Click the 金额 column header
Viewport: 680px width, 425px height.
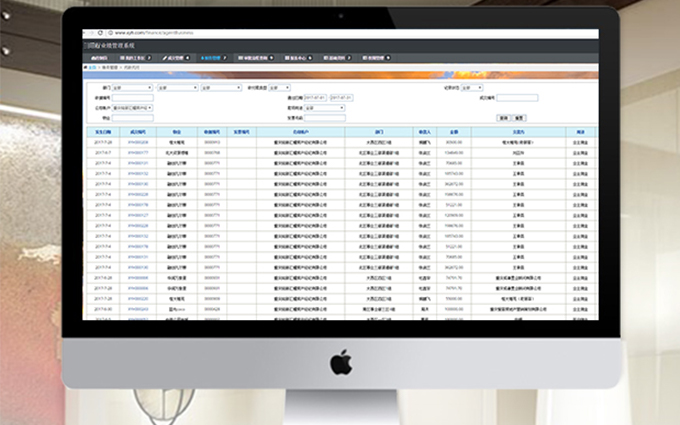[453, 131]
